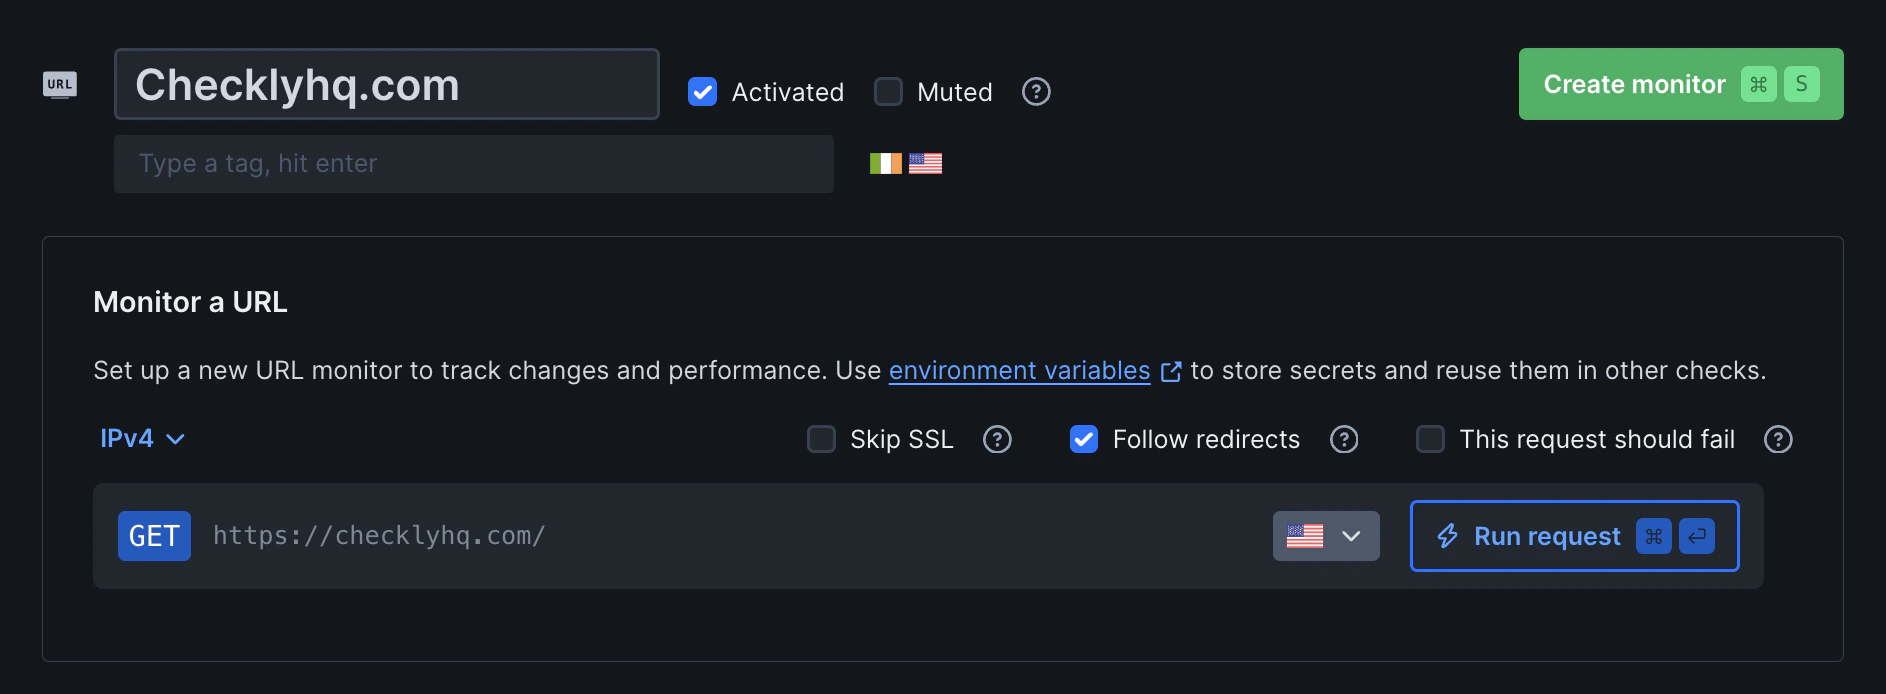Screen dimensions: 1886x694
Task: Disable the Follow redirects checkbox
Action: click(1083, 439)
